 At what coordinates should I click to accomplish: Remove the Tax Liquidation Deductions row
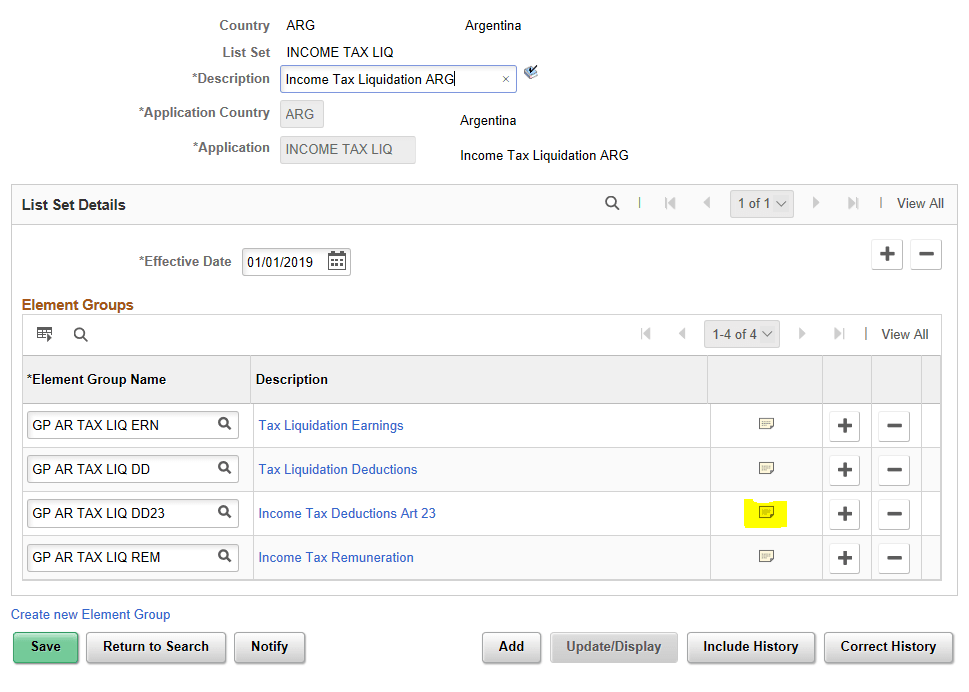pos(894,470)
